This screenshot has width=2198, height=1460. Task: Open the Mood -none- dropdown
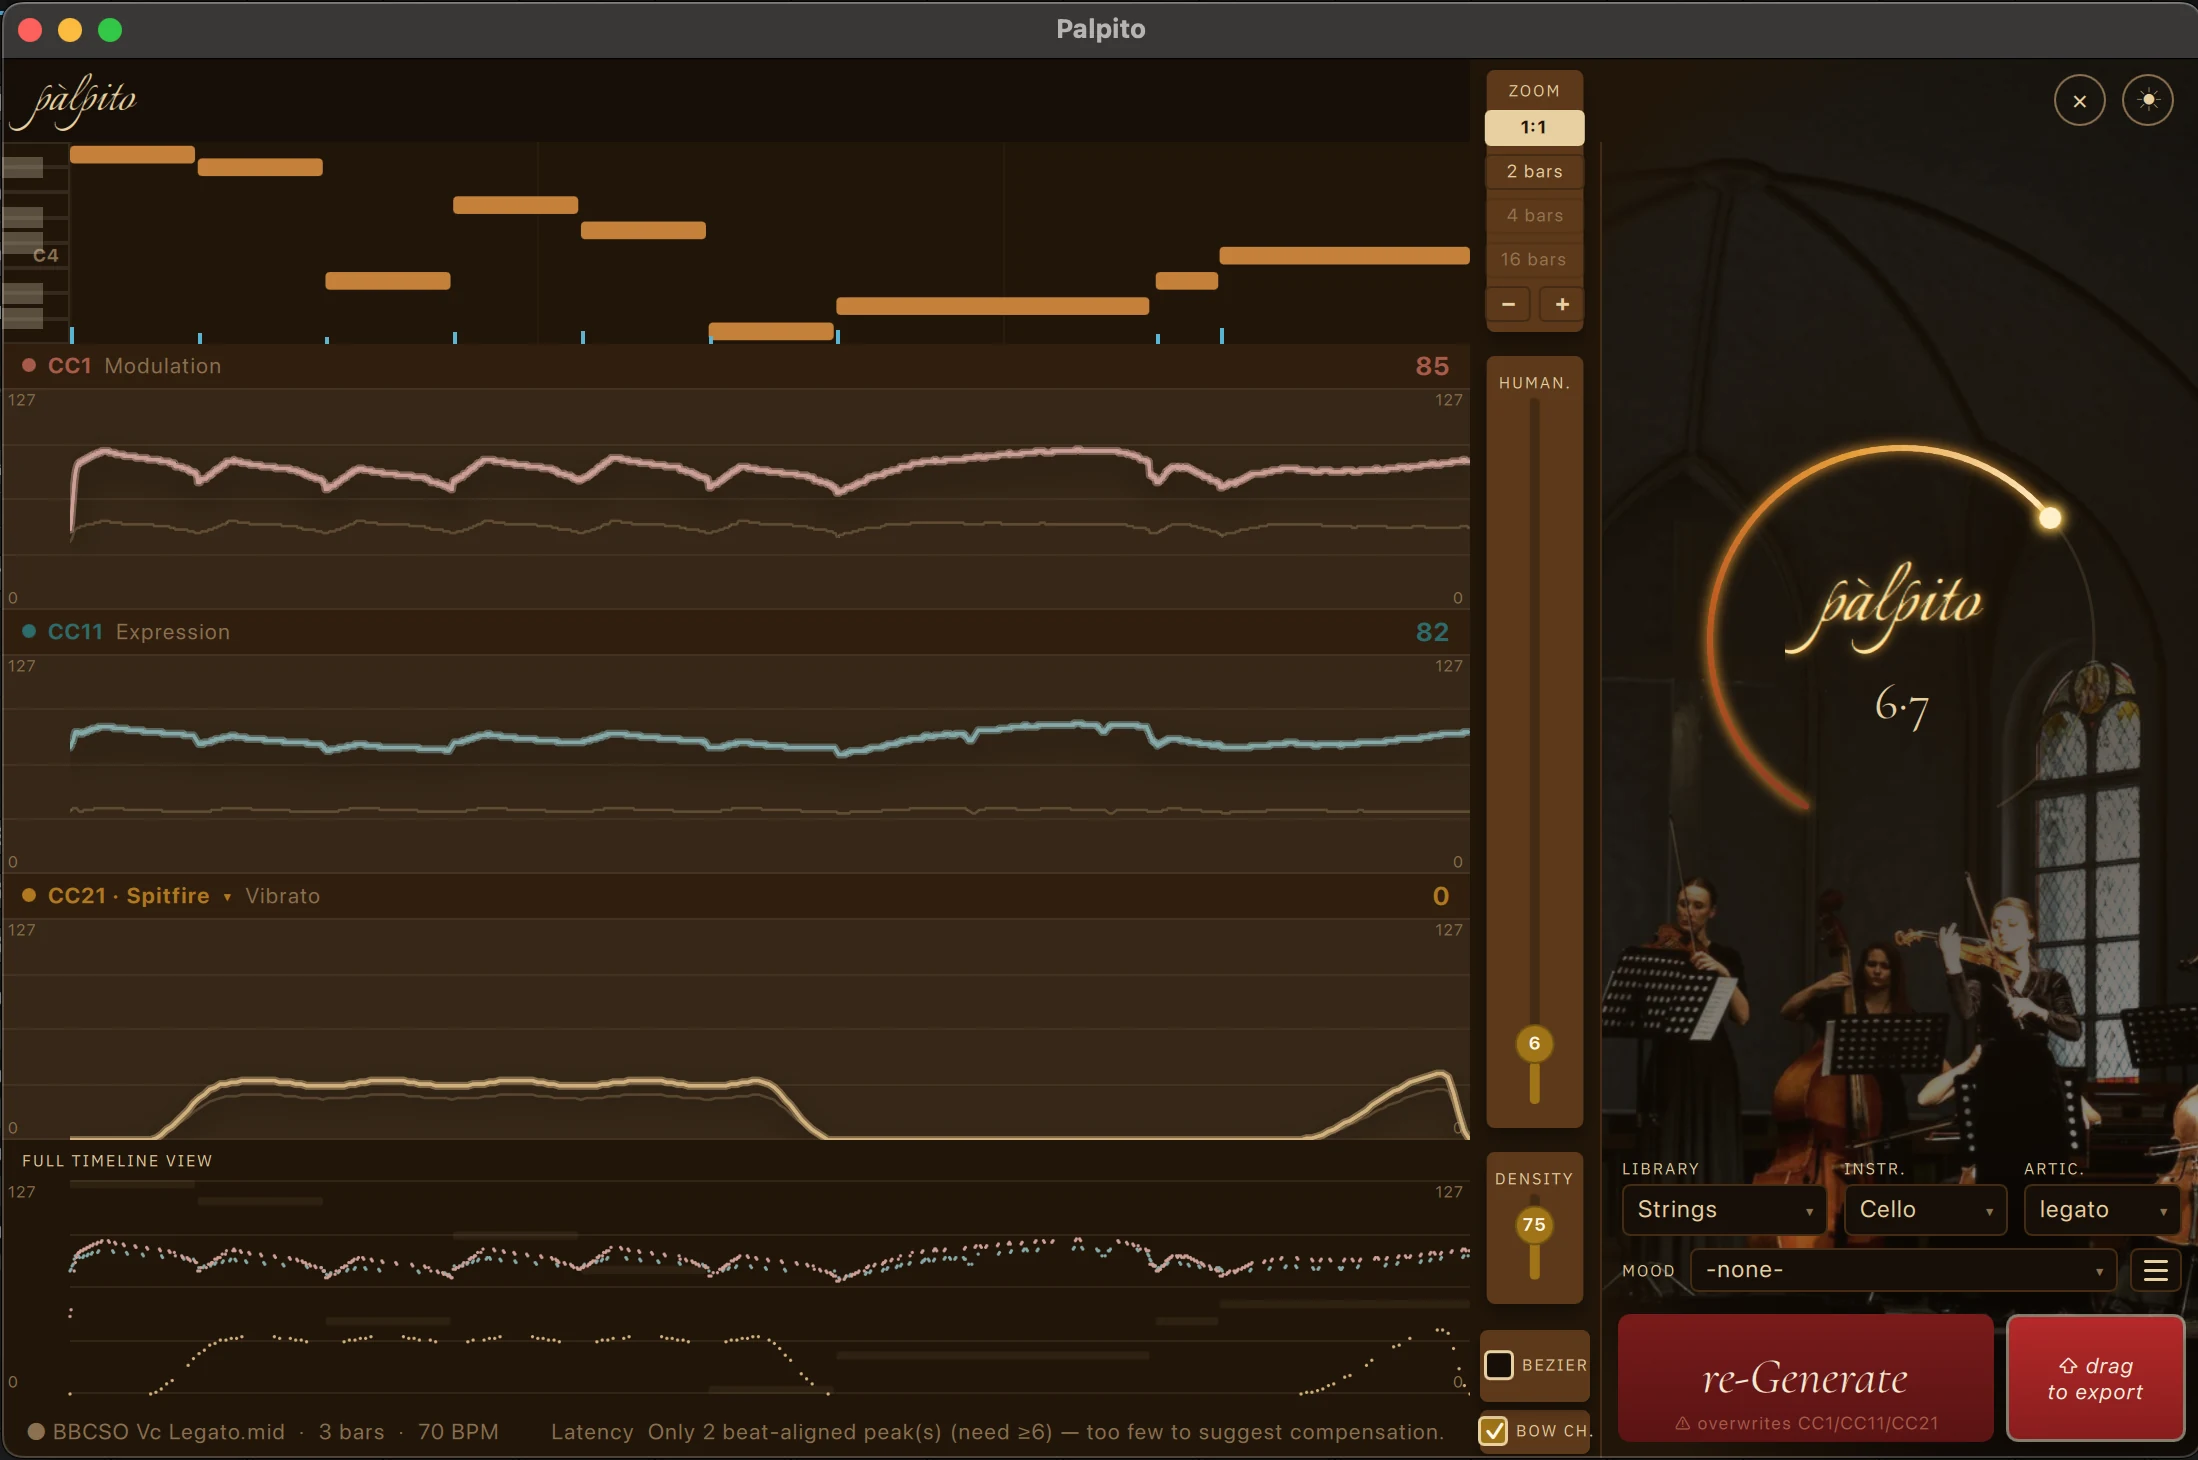pyautogui.click(x=1903, y=1270)
